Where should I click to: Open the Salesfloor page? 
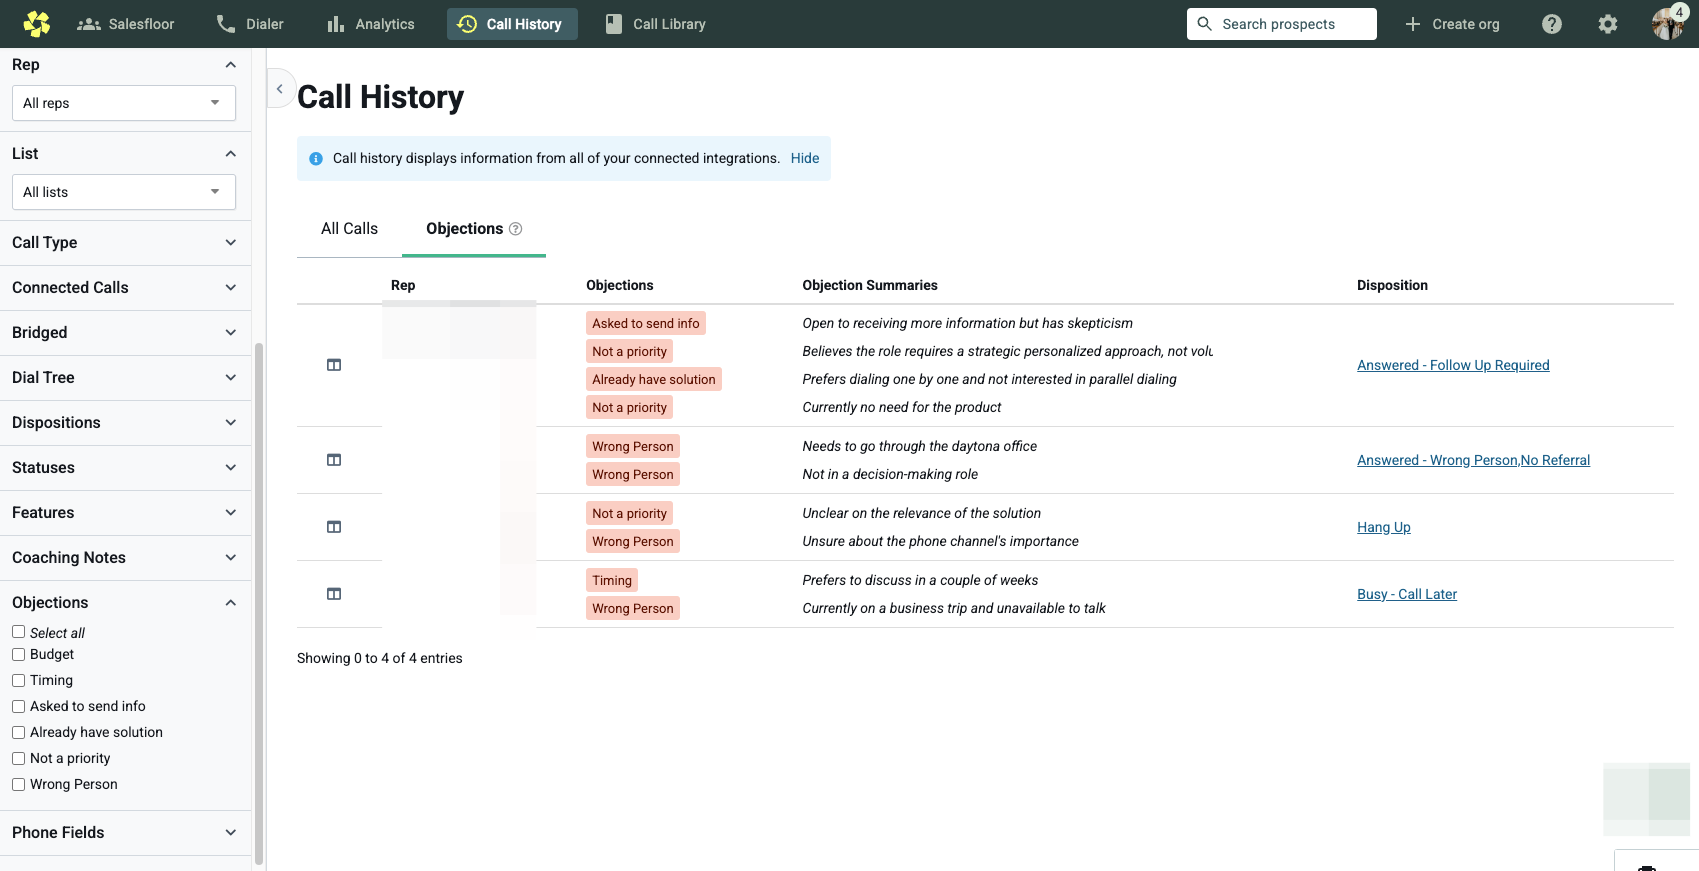coord(126,24)
